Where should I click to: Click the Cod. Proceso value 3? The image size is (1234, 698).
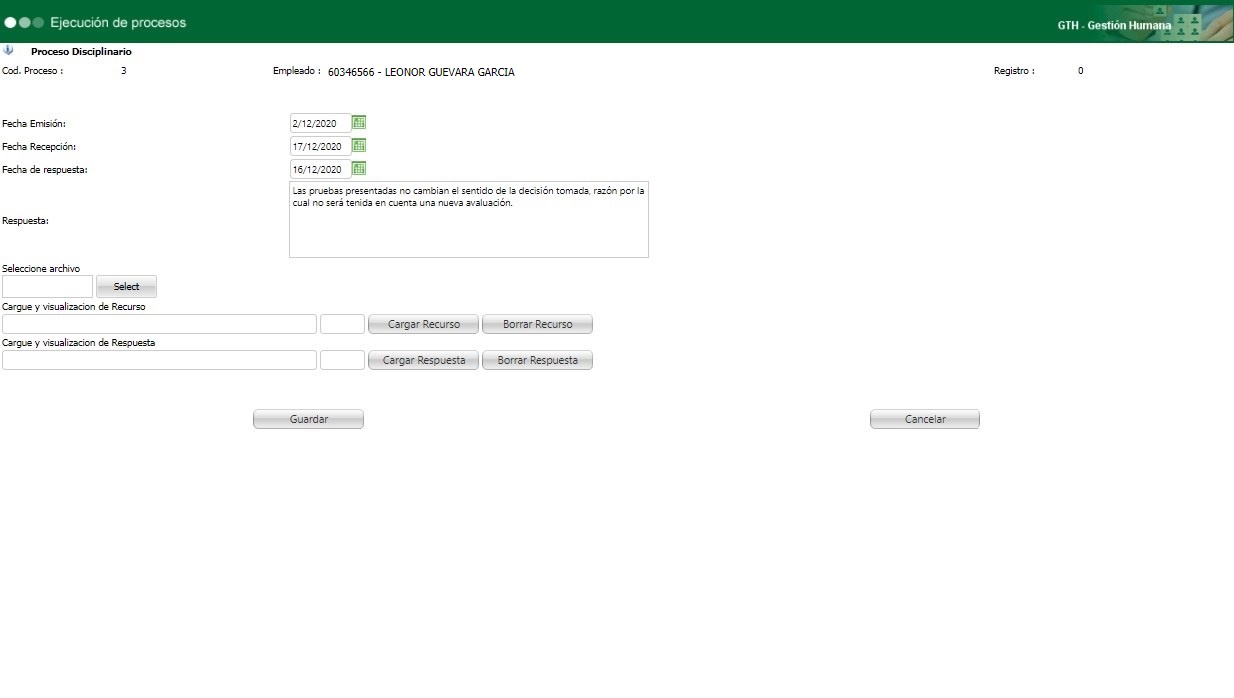click(123, 71)
